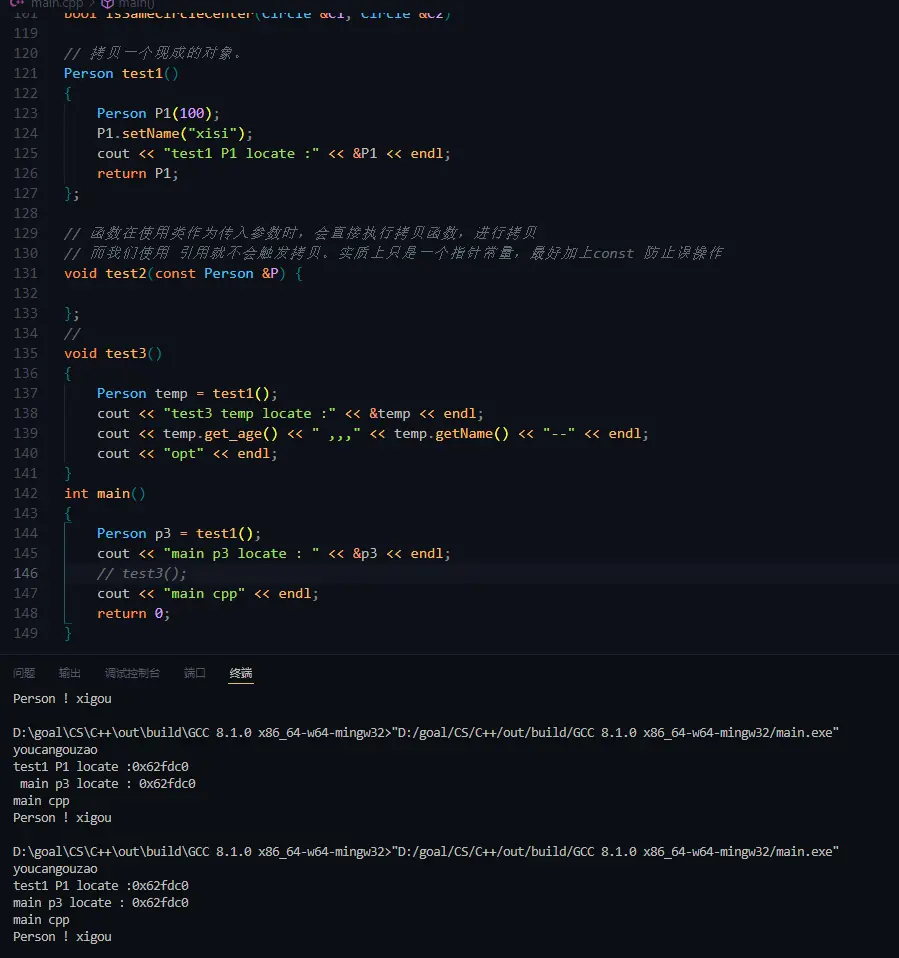Switch to the 问题 panel tab
The height and width of the screenshot is (958, 899).
click(x=24, y=673)
